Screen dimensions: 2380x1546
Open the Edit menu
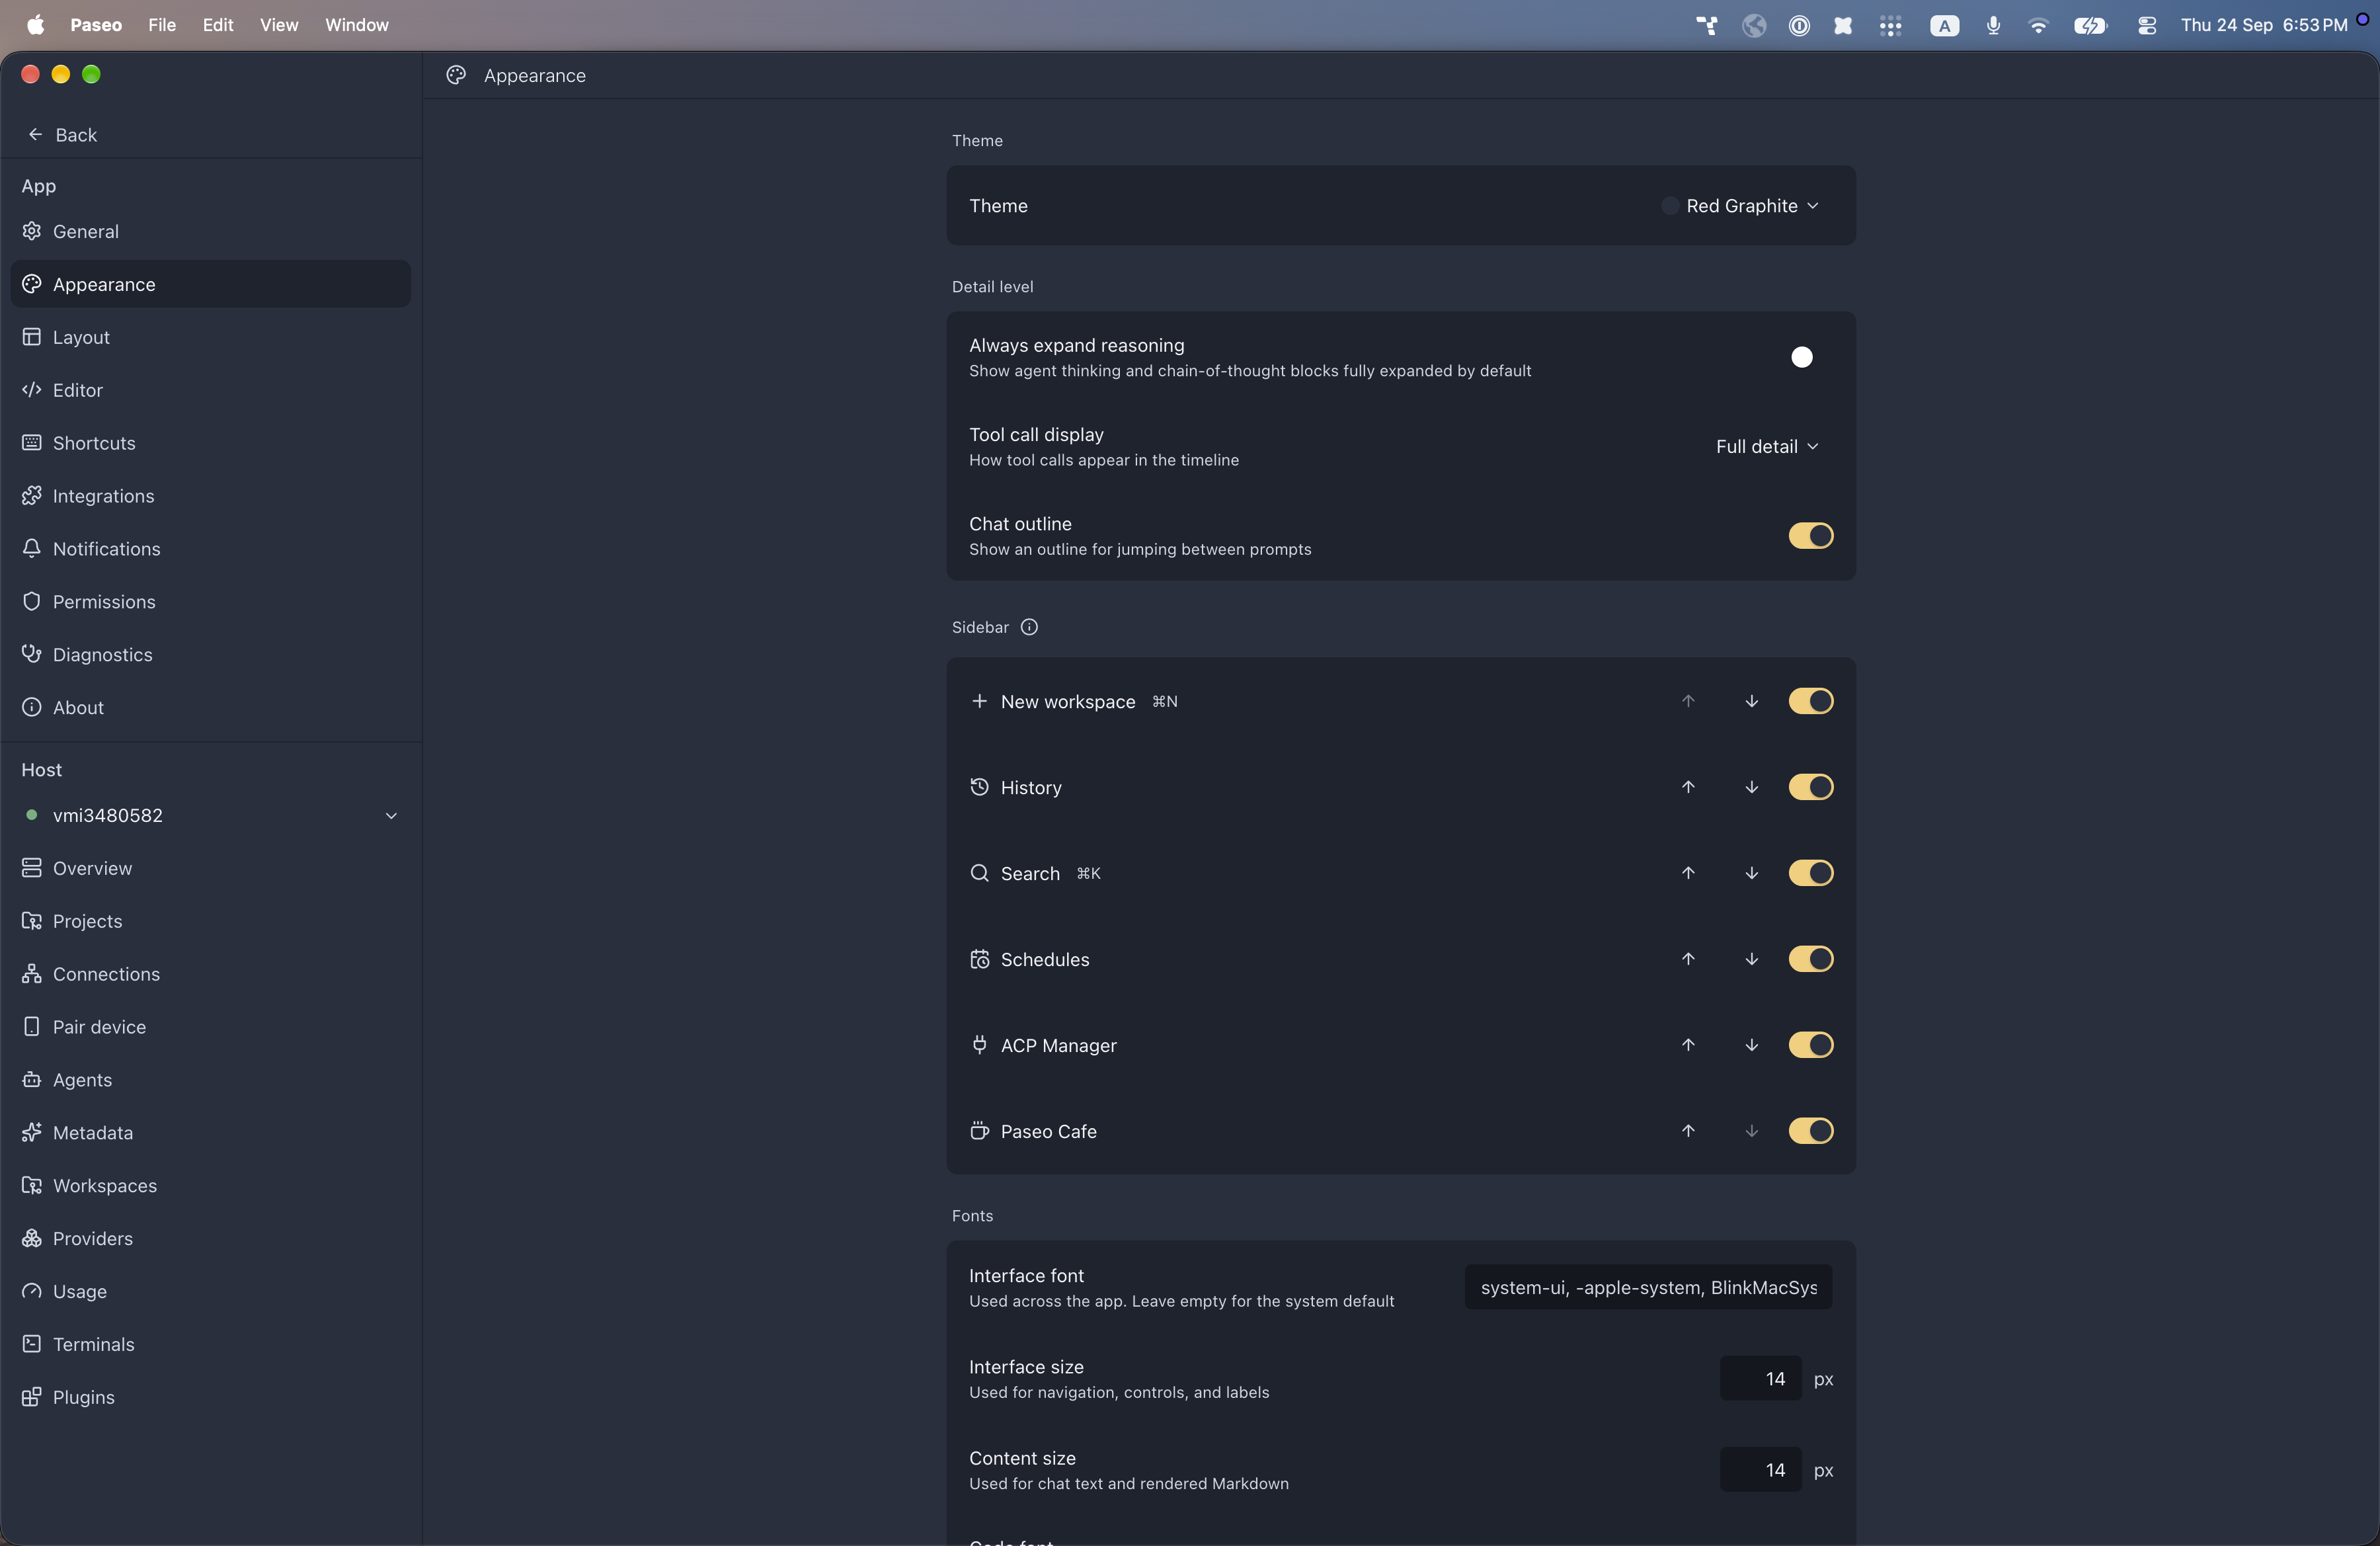pos(218,25)
